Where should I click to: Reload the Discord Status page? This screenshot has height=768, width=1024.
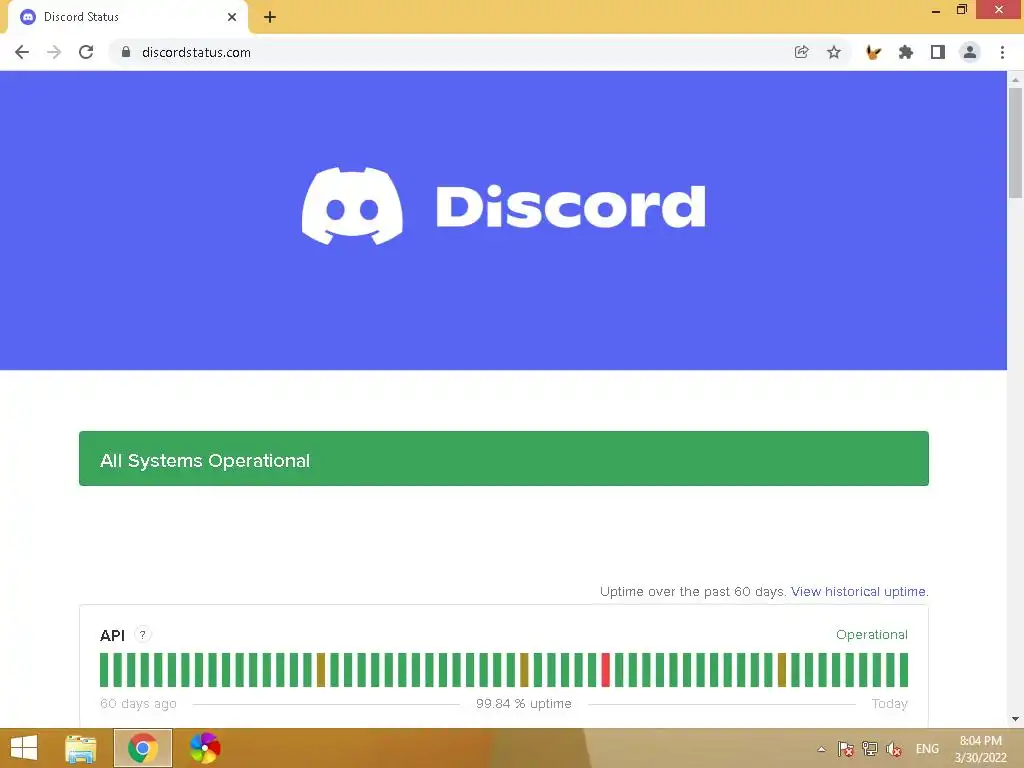86,52
